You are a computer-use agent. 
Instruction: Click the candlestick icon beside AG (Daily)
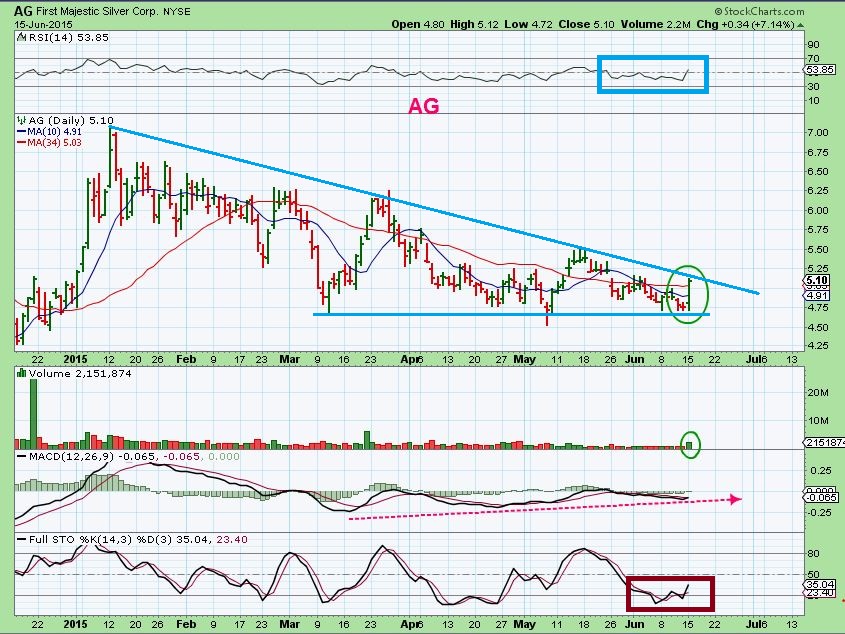click(22, 120)
